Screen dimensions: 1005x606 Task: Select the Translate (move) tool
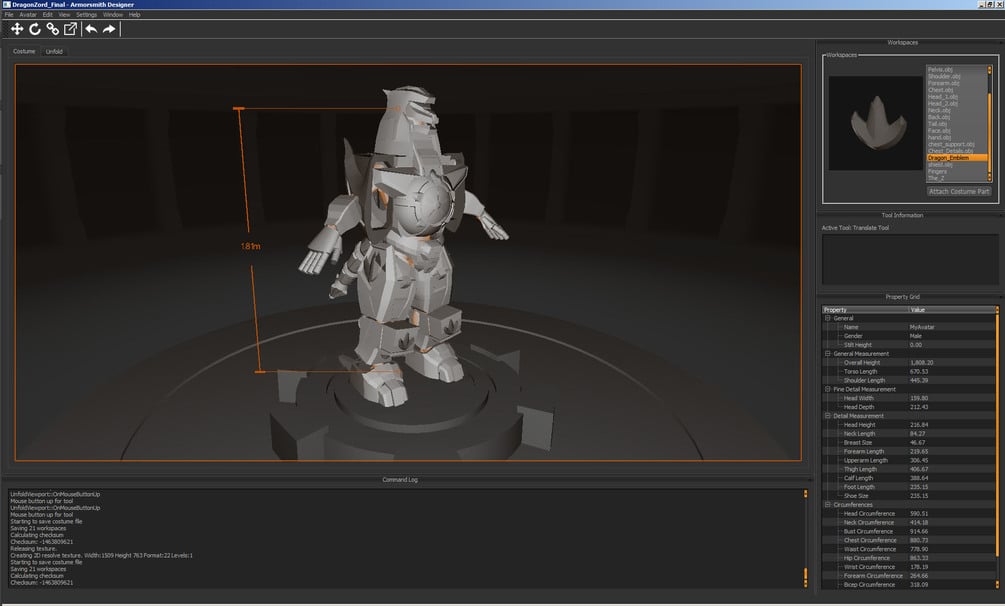tap(17, 29)
